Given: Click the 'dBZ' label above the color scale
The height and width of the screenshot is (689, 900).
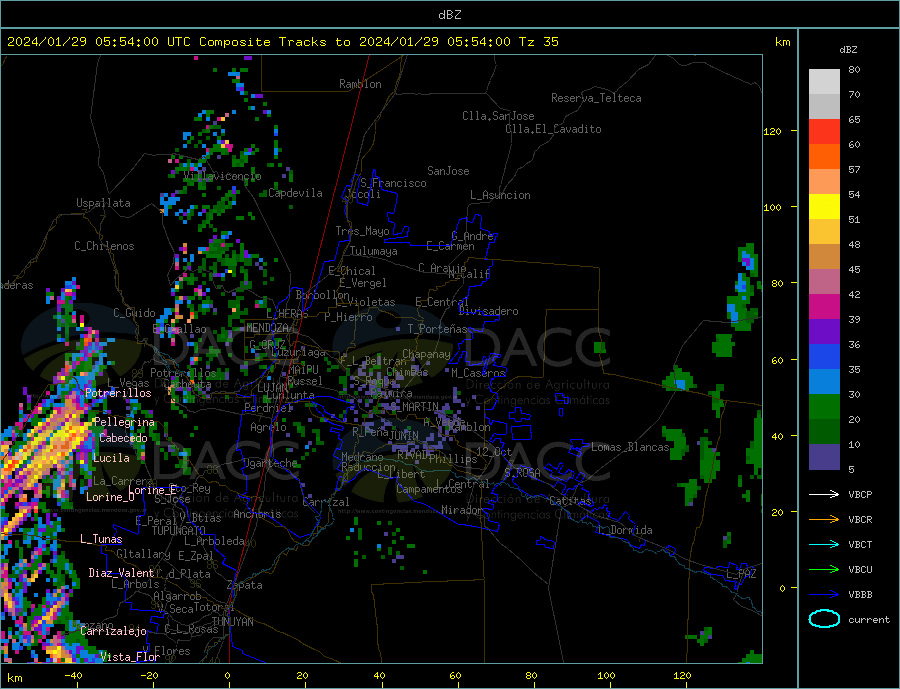Looking at the screenshot, I should click(848, 50).
